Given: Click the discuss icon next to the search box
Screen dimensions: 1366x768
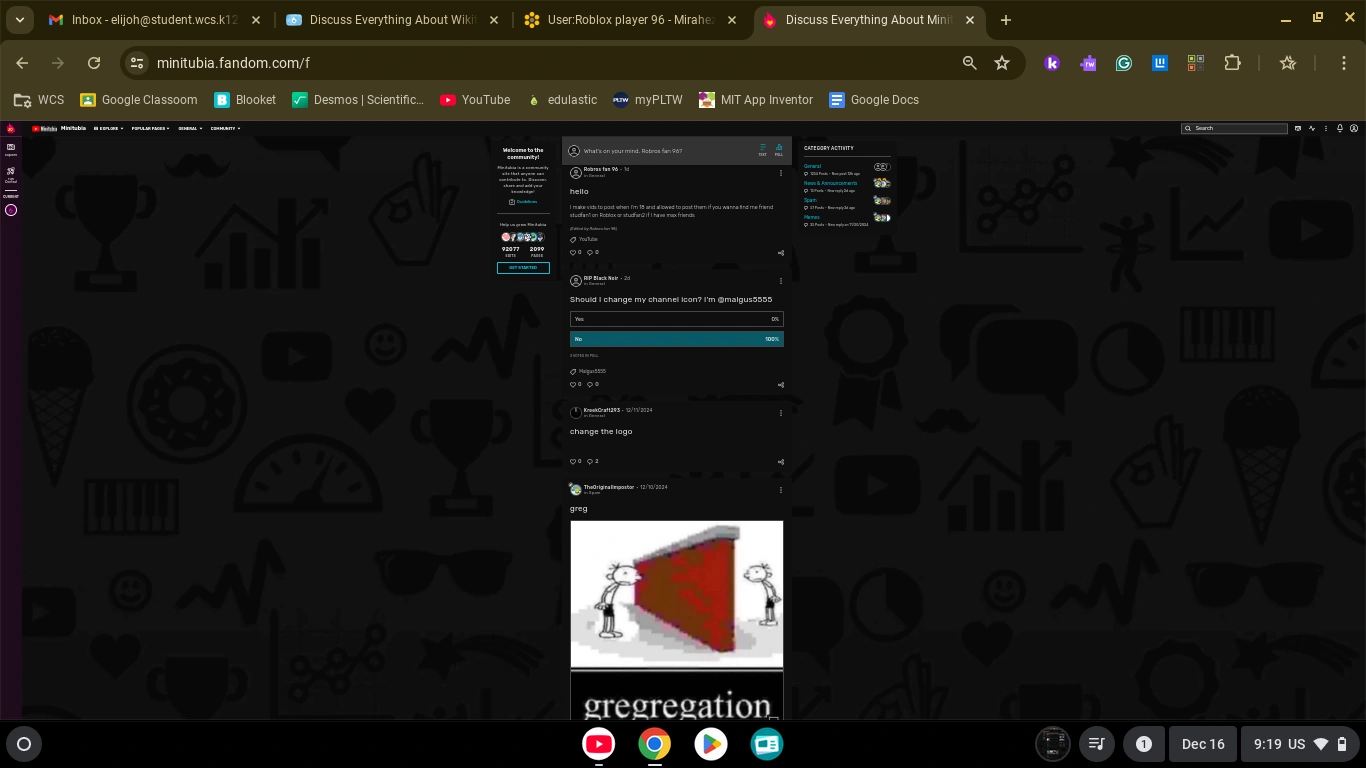Looking at the screenshot, I should 1298,128.
